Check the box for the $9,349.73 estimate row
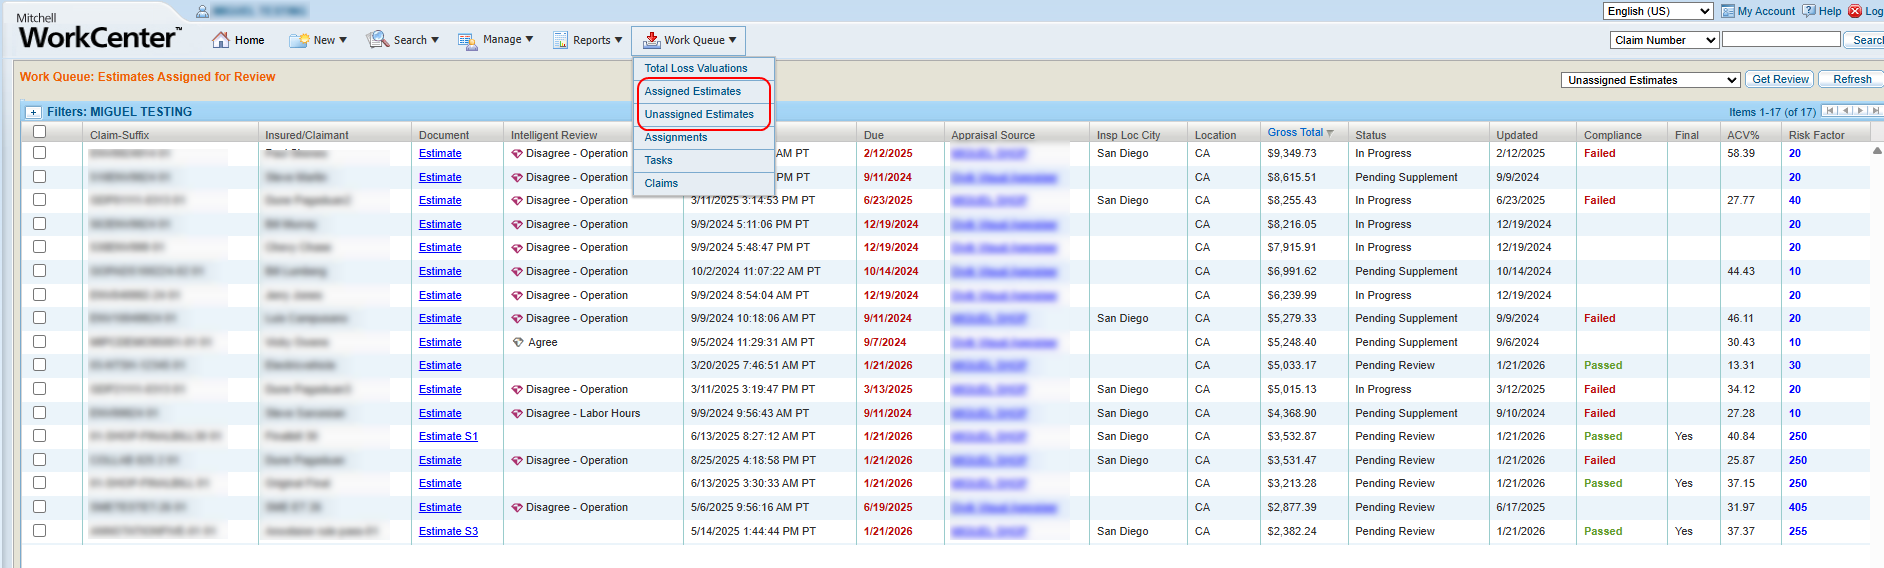 coord(39,153)
